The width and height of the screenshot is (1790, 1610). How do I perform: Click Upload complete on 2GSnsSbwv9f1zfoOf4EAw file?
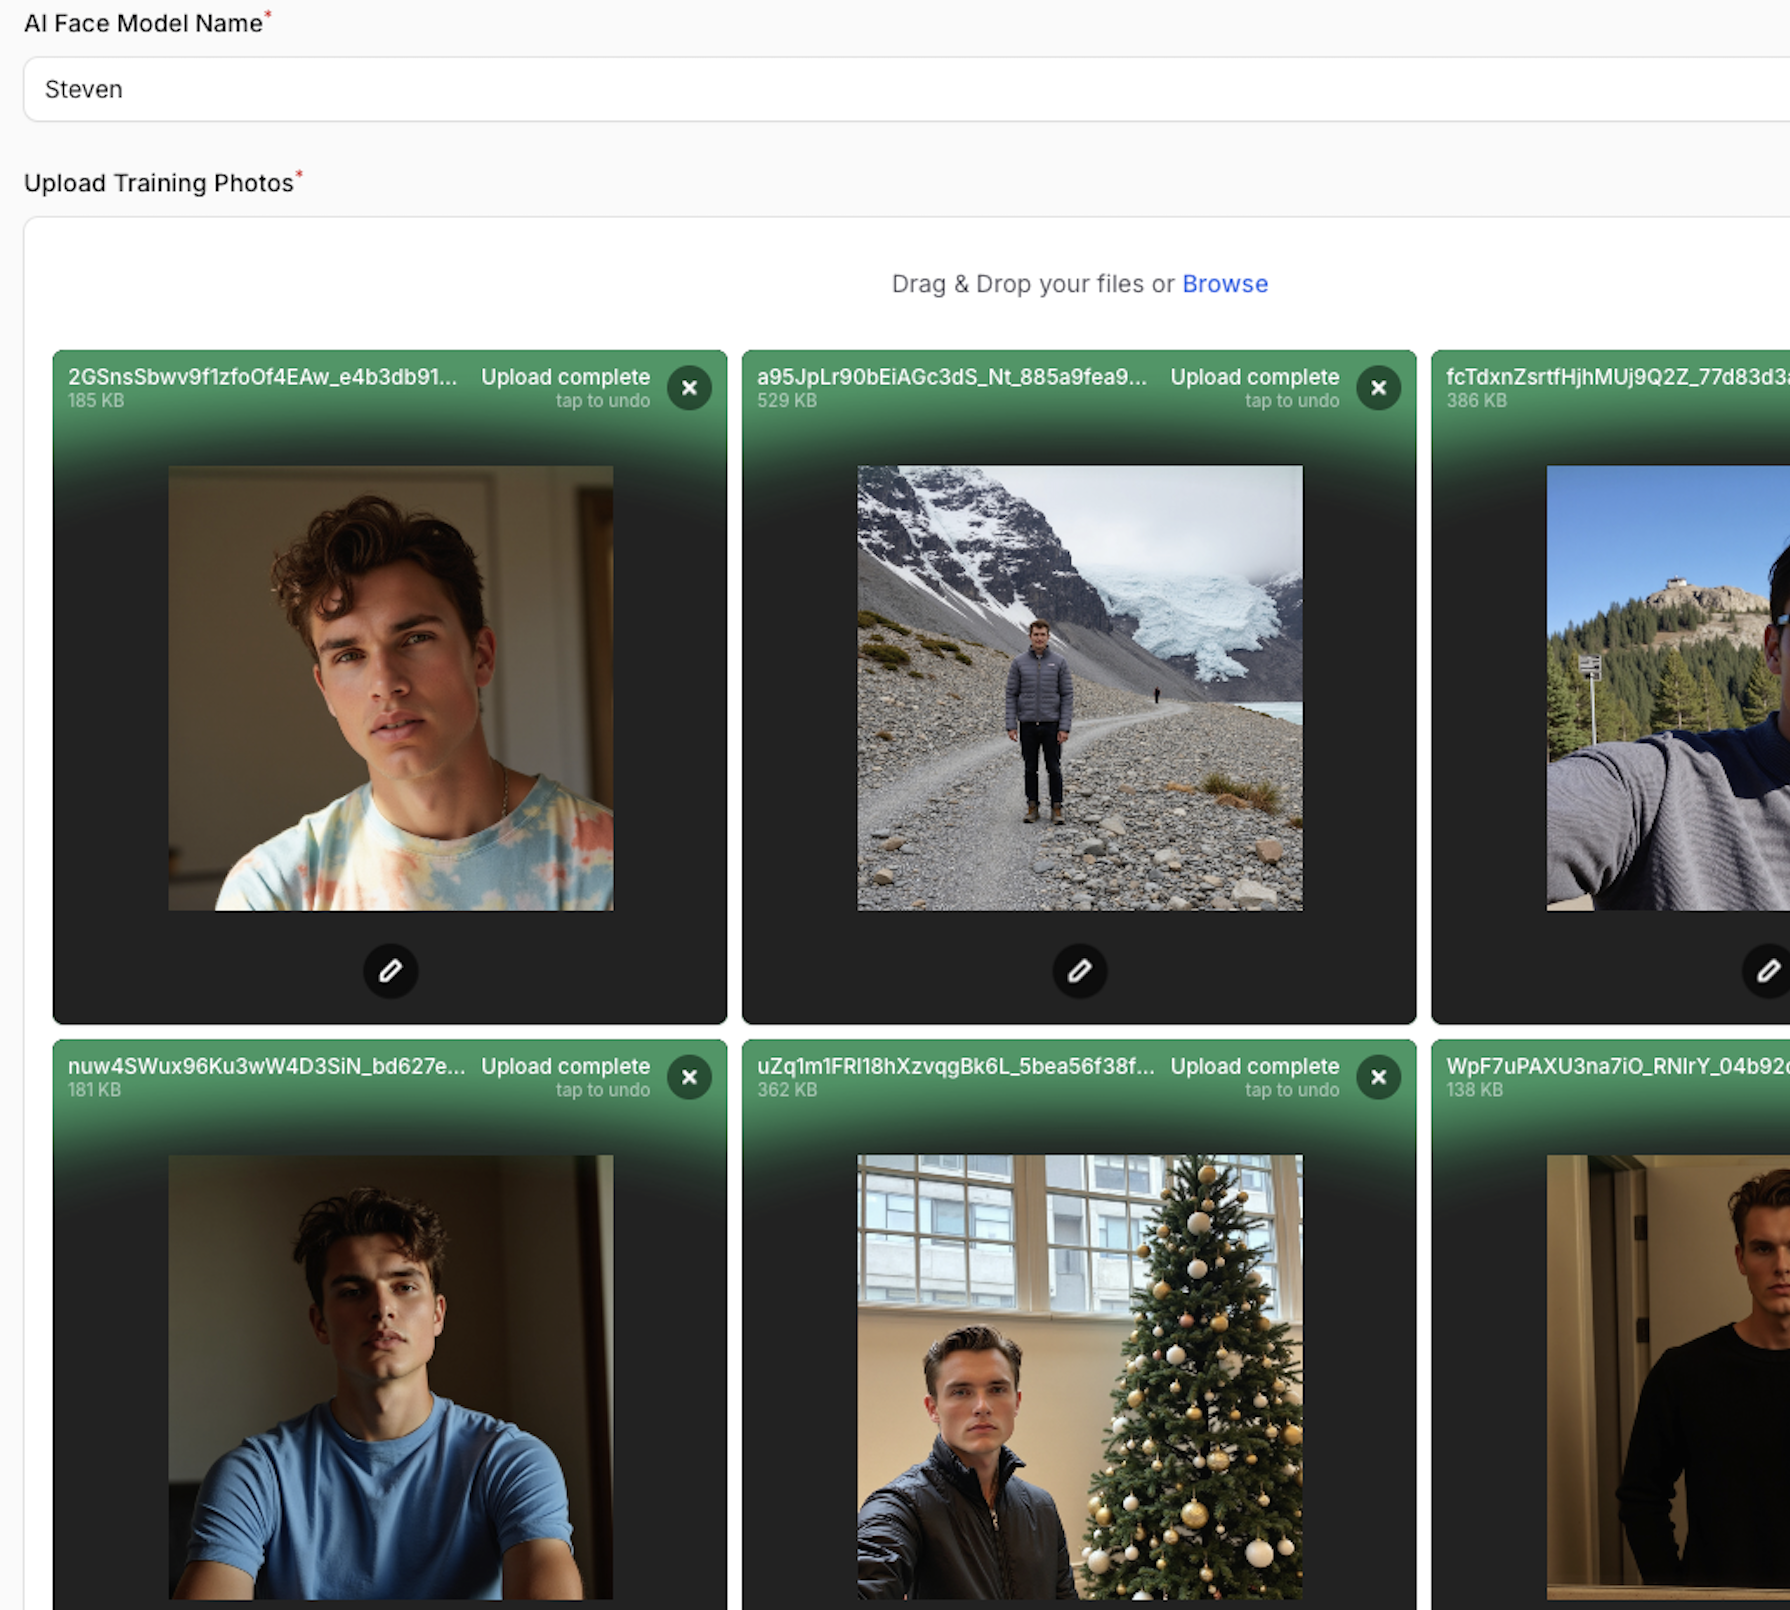pyautogui.click(x=565, y=377)
